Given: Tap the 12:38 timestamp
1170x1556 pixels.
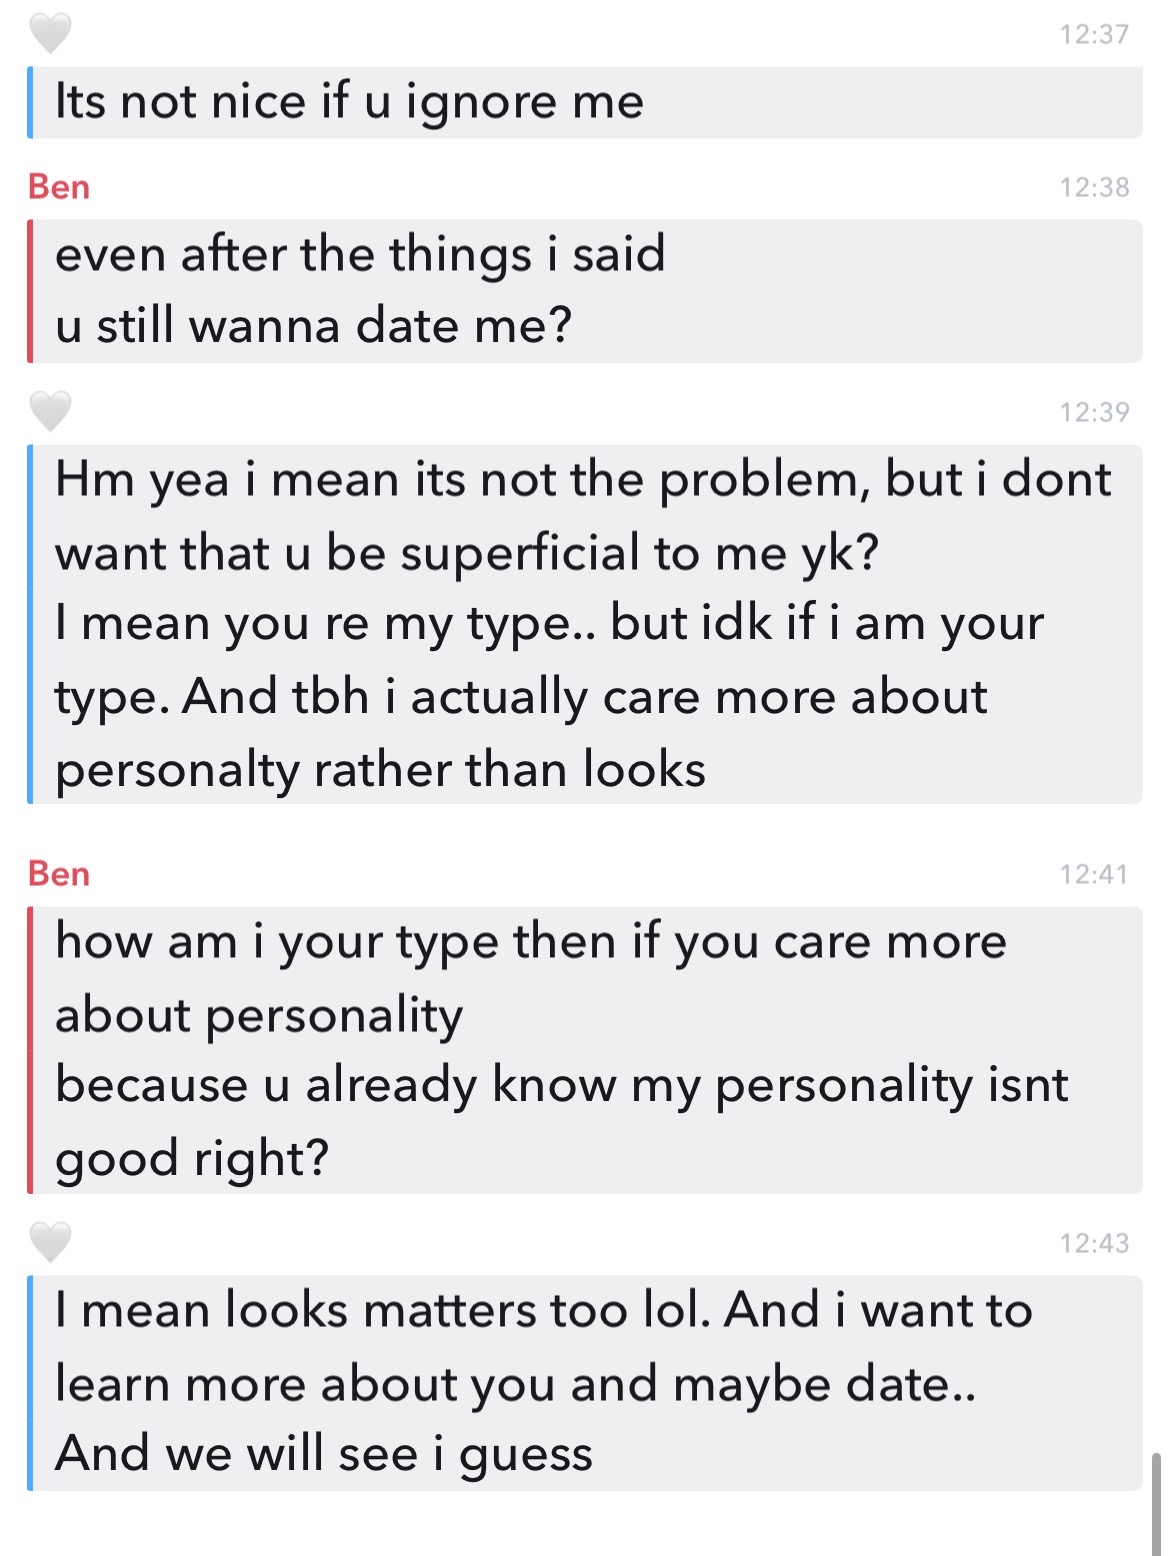Looking at the screenshot, I should coord(1094,187).
